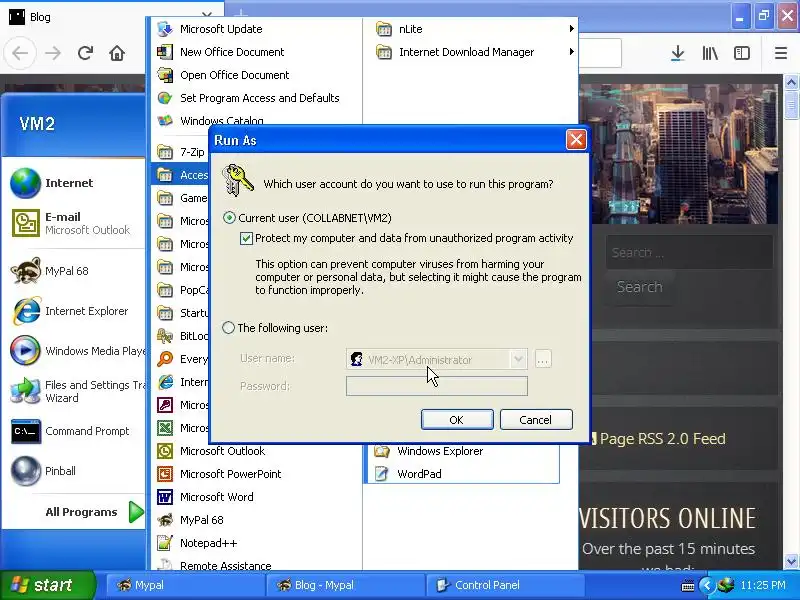Click OK in the Run As dialog

(x=457, y=419)
